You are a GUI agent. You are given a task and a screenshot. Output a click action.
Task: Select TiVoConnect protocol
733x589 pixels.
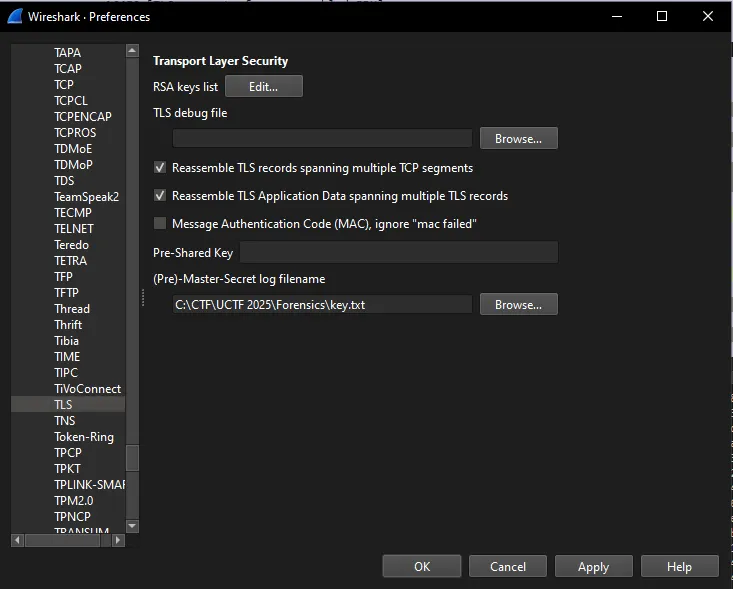[x=87, y=388]
